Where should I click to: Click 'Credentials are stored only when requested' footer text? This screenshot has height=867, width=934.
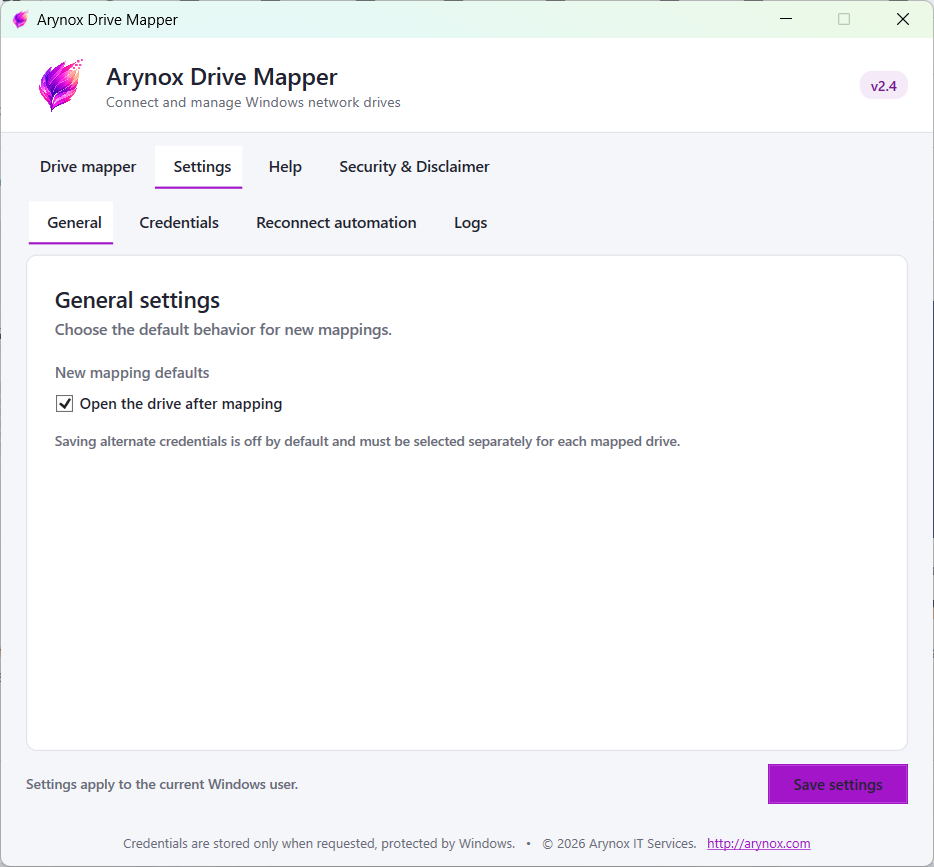coord(319,843)
